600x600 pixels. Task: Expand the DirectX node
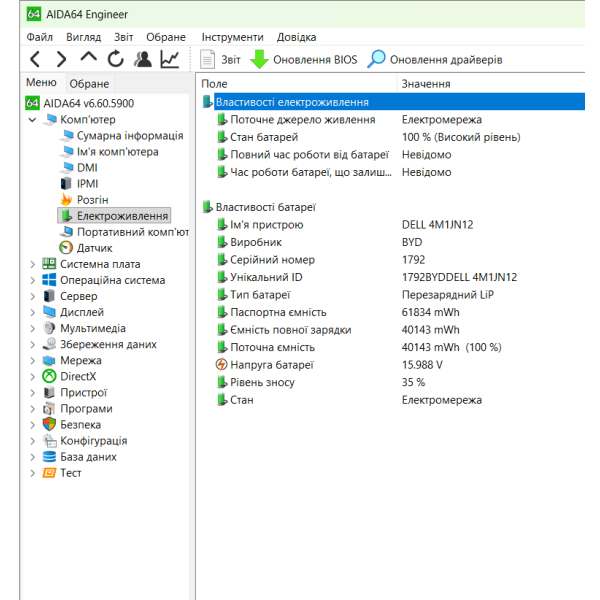click(33, 377)
